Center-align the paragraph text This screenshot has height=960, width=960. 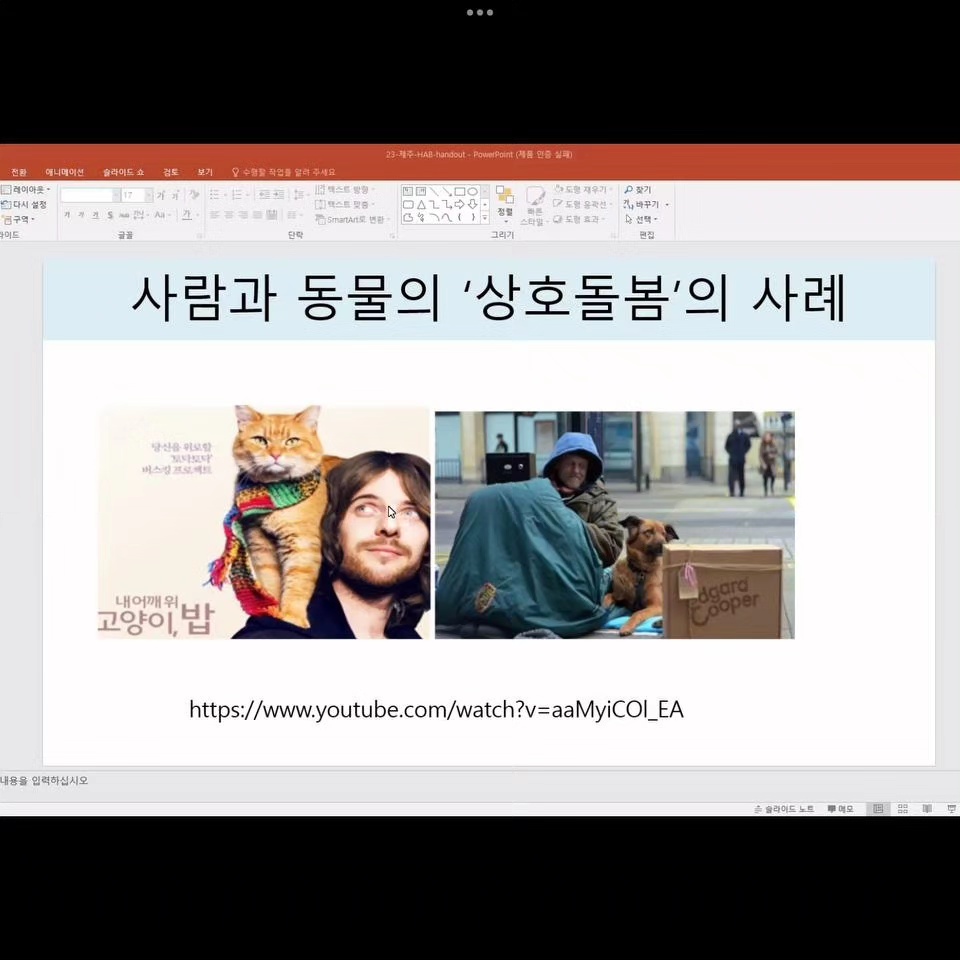point(228,215)
